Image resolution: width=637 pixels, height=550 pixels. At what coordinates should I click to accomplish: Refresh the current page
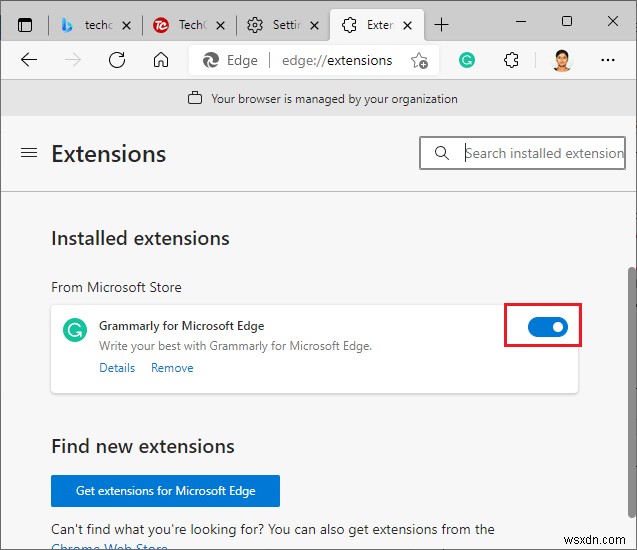[x=117, y=60]
